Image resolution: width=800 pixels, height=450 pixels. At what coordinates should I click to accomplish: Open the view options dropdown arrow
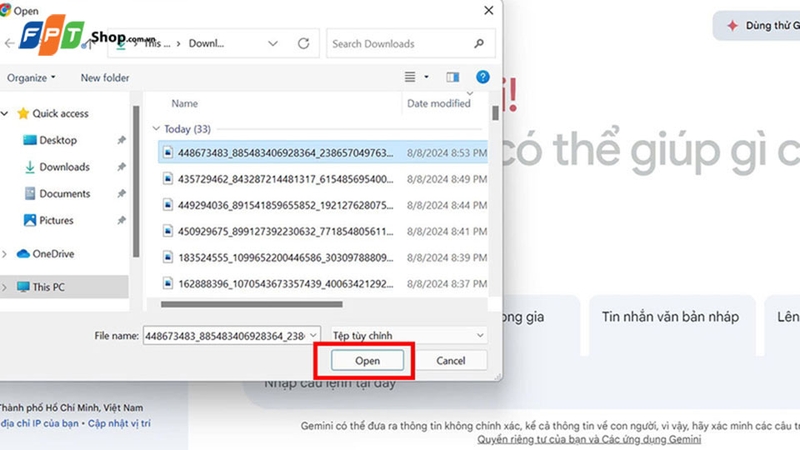click(427, 77)
